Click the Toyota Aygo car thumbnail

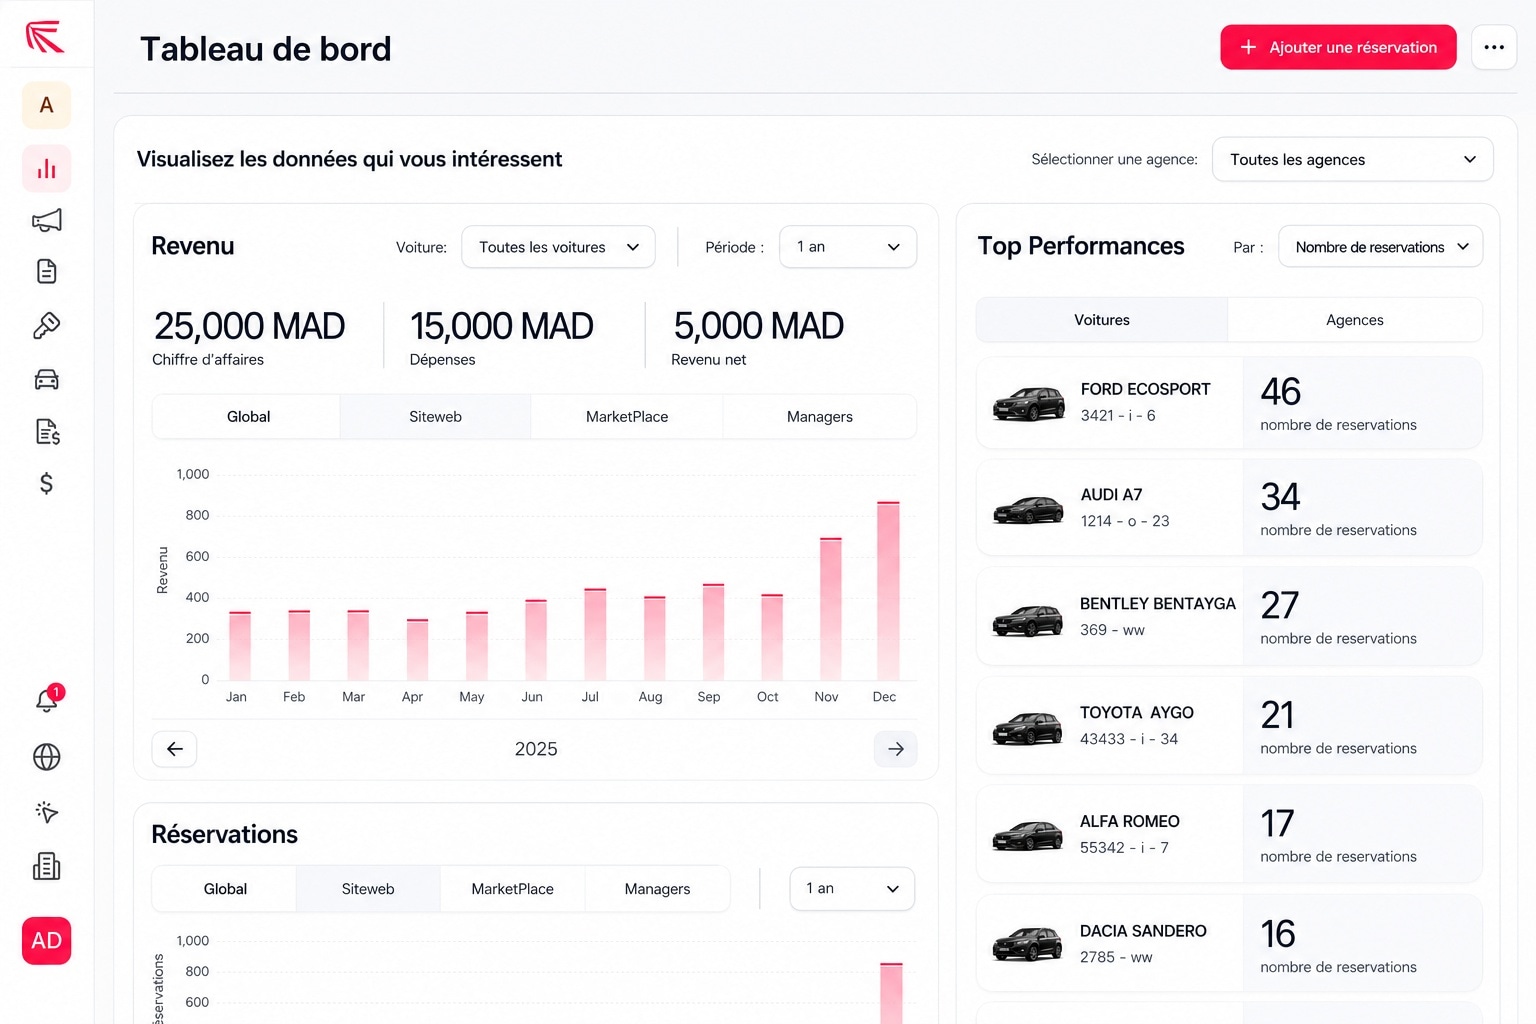click(x=1028, y=728)
